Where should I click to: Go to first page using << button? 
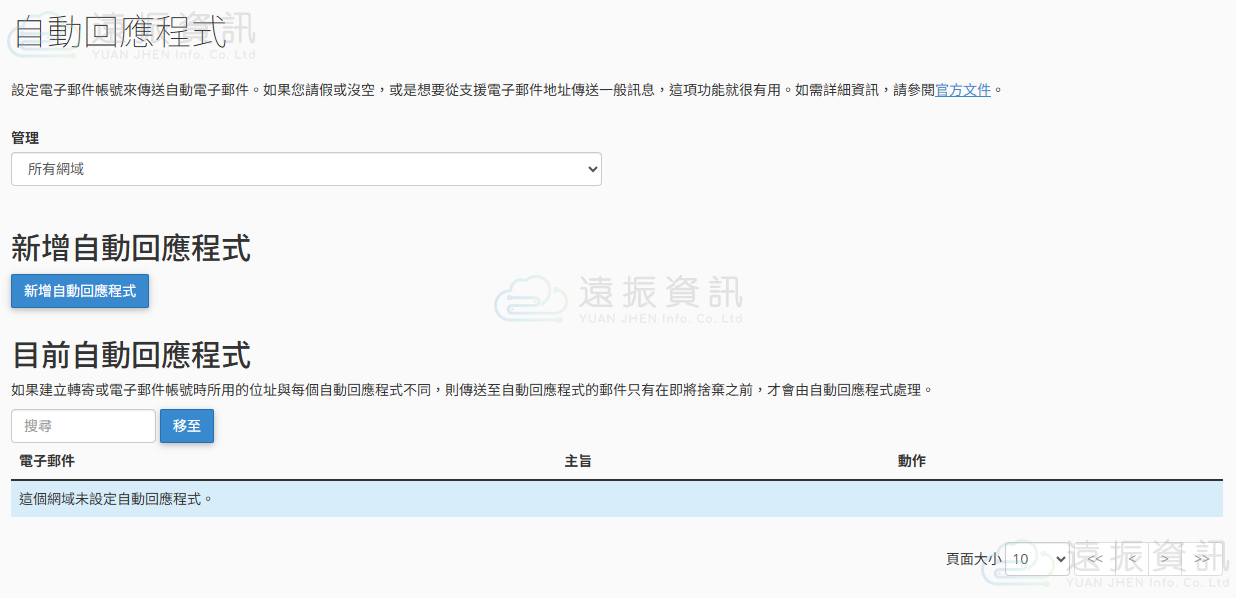pyautogui.click(x=1095, y=559)
